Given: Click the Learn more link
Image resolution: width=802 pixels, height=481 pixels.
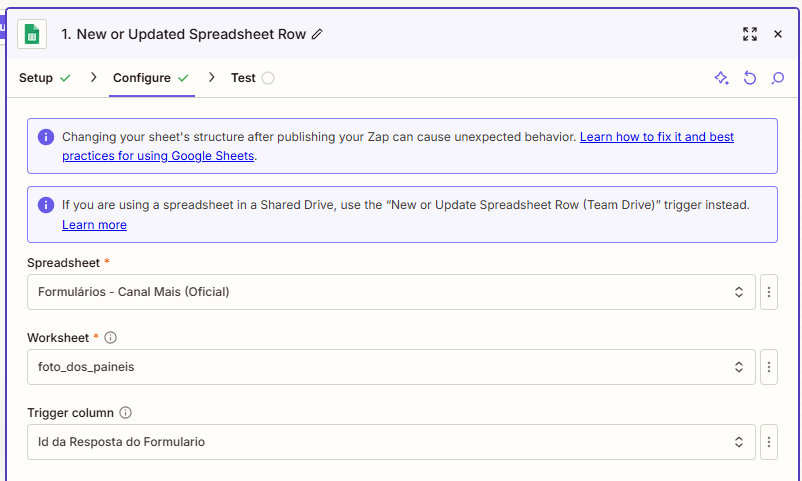Looking at the screenshot, I should click(94, 225).
